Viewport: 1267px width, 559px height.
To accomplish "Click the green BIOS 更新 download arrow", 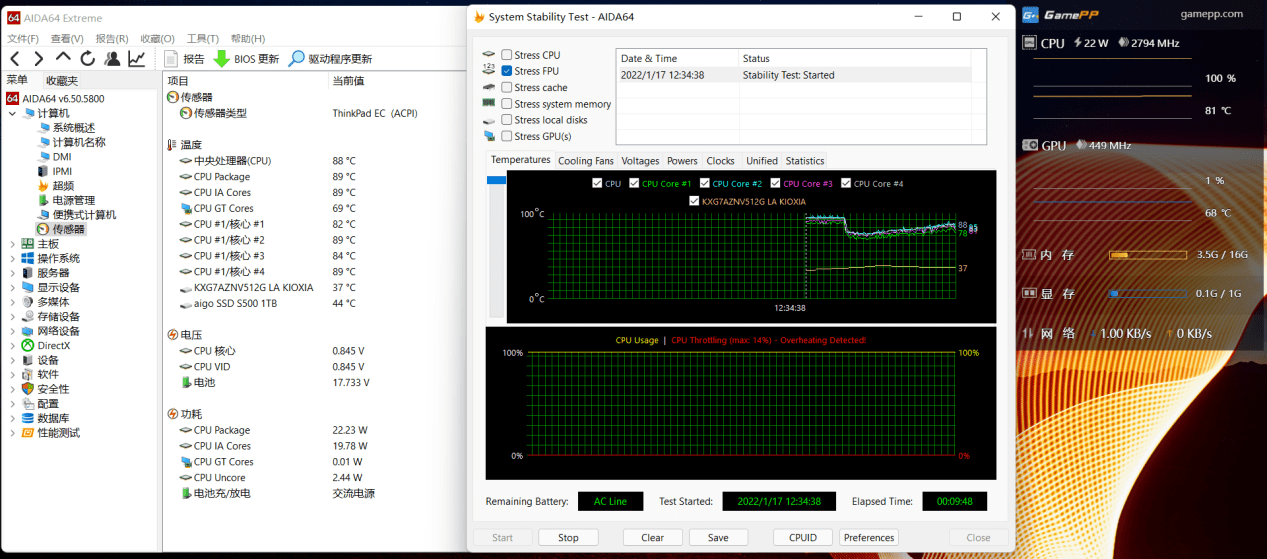I will coord(222,59).
